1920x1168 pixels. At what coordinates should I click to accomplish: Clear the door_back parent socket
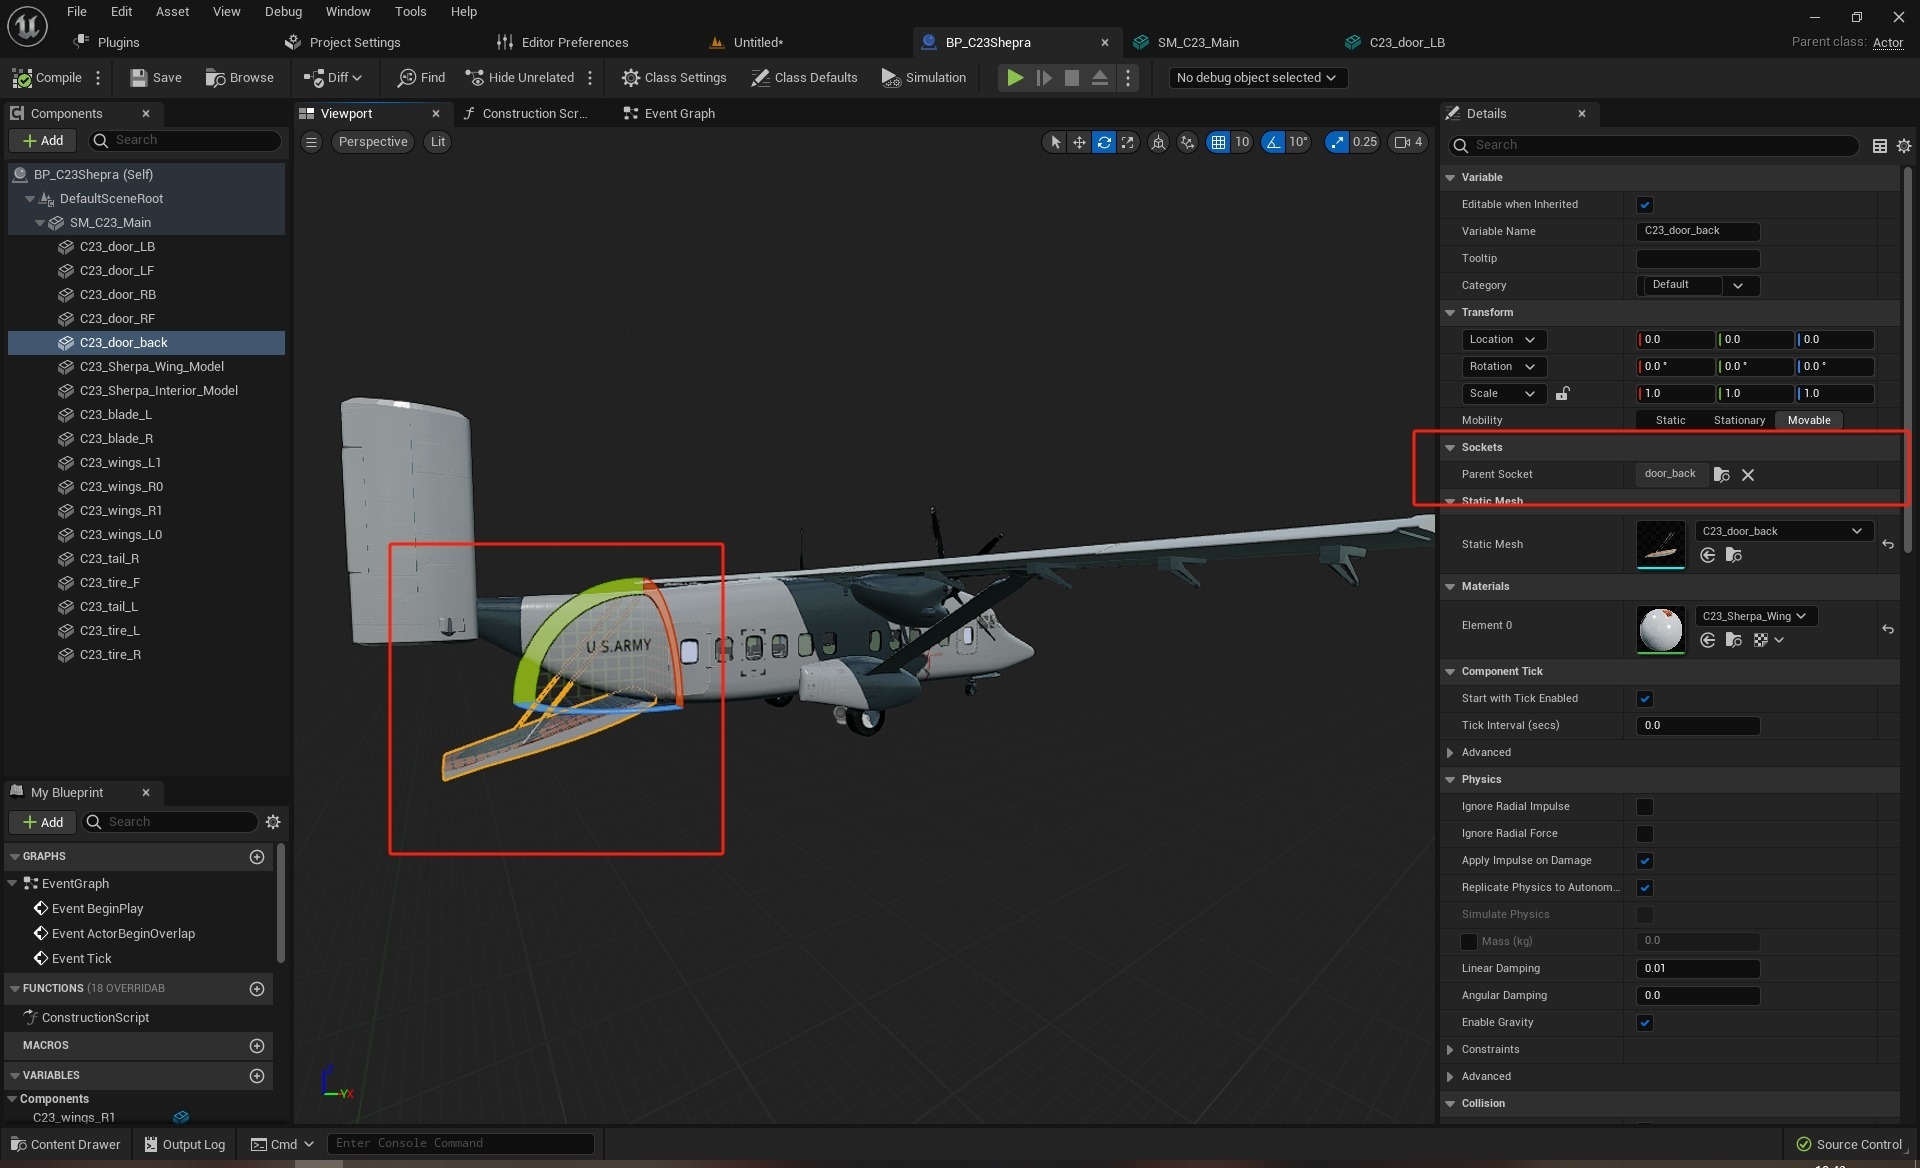pos(1748,475)
